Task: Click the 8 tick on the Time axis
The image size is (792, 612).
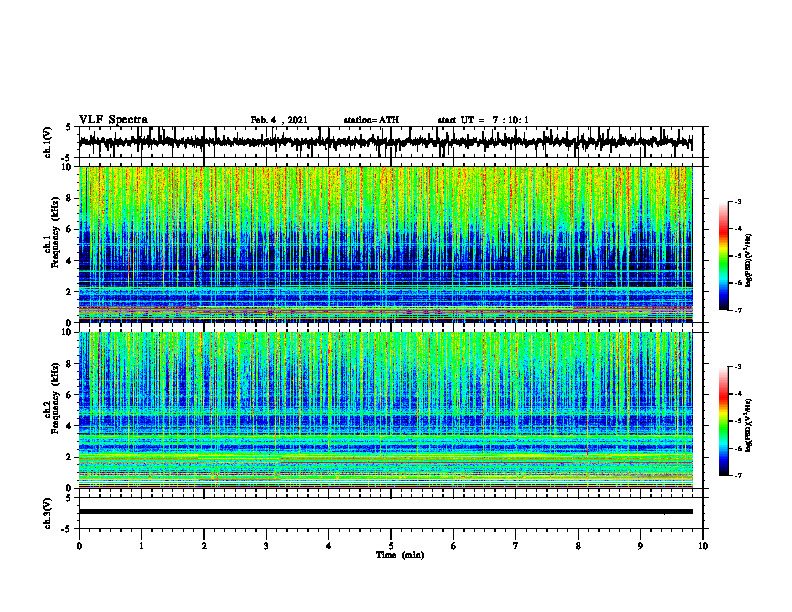Action: (x=578, y=546)
